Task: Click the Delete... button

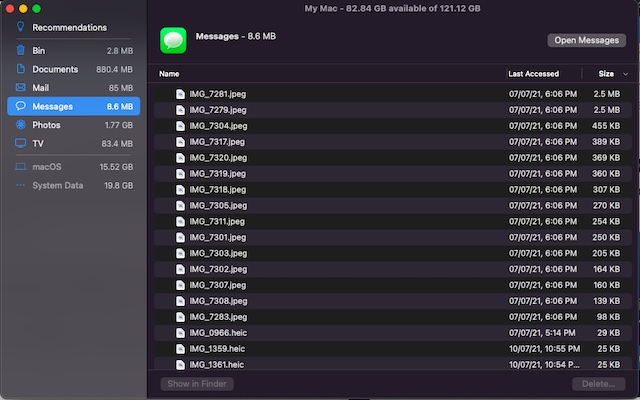Action: point(598,384)
